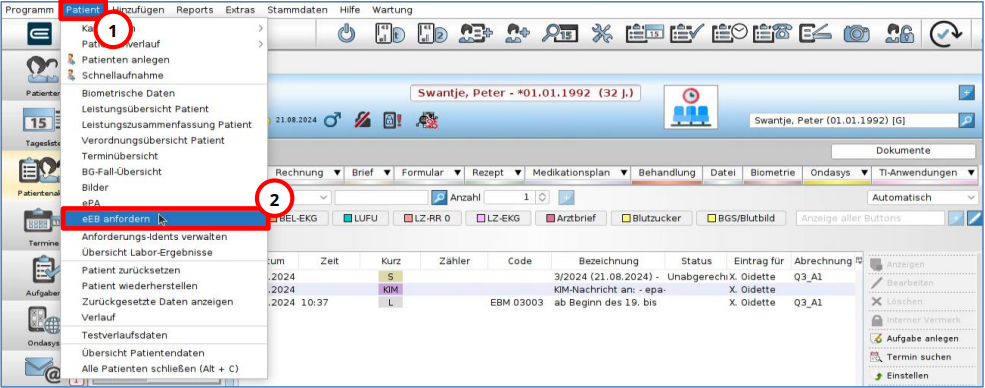
Task: Switch to the Behandlung tab
Action: click(667, 173)
